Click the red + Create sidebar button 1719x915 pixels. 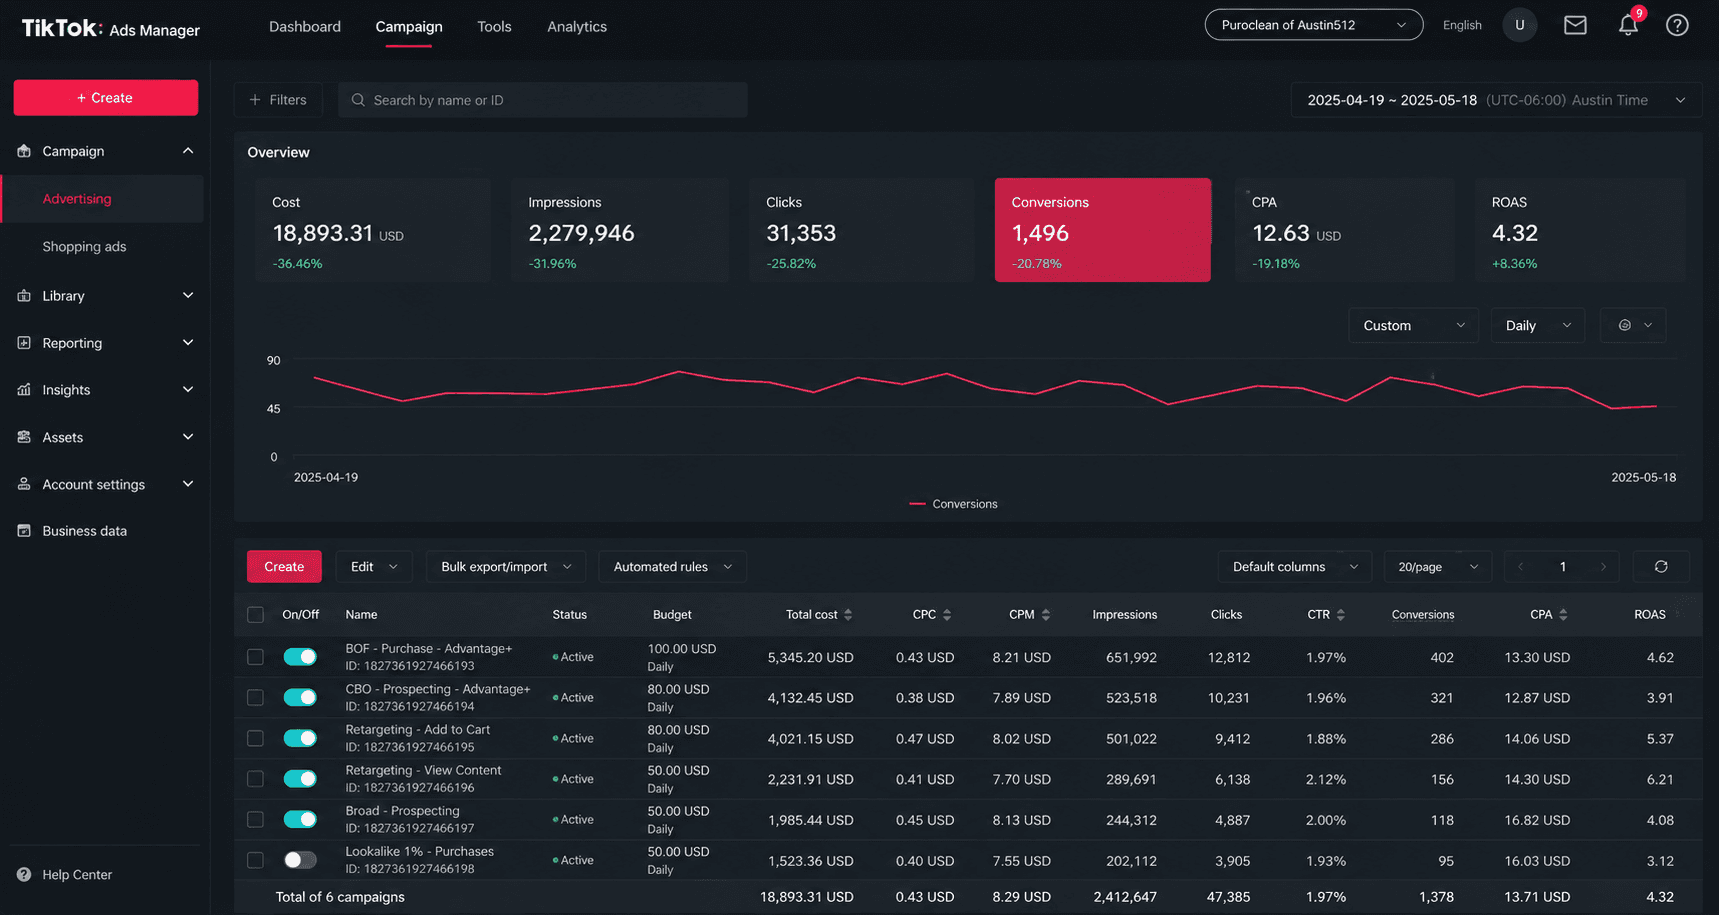coord(106,98)
